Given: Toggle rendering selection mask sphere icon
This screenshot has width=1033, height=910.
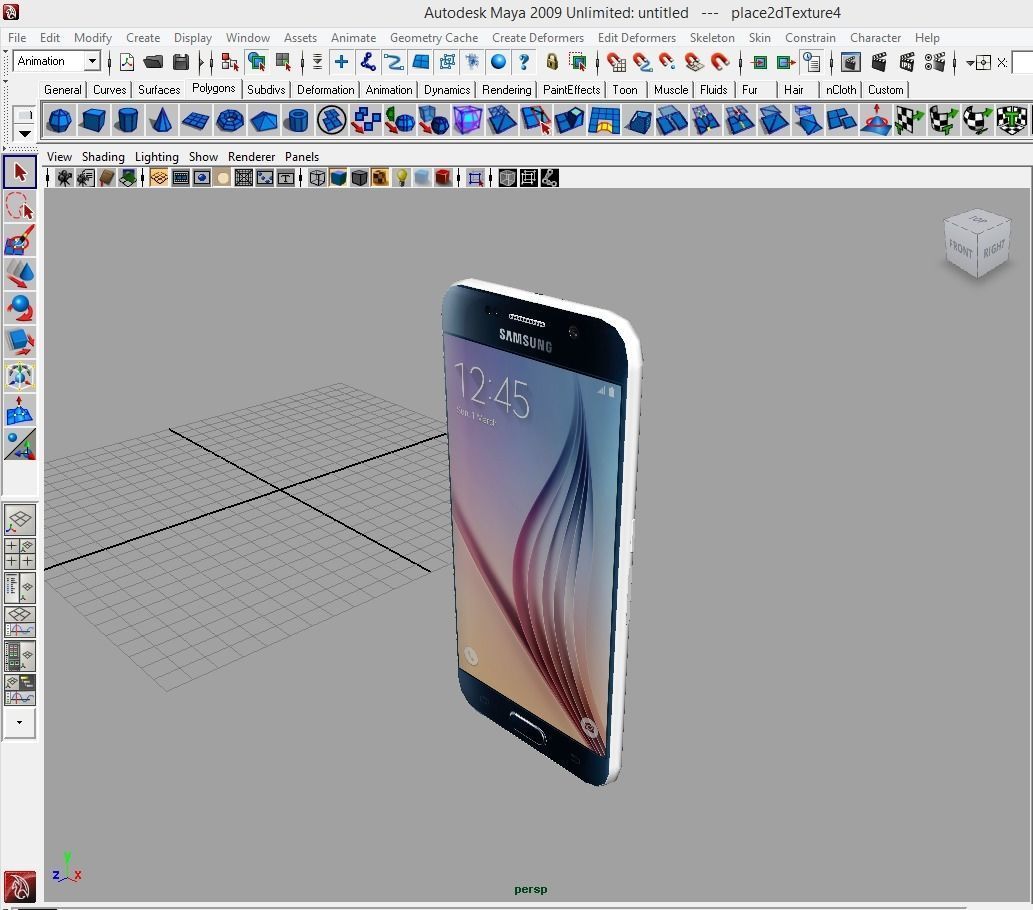Looking at the screenshot, I should (499, 63).
